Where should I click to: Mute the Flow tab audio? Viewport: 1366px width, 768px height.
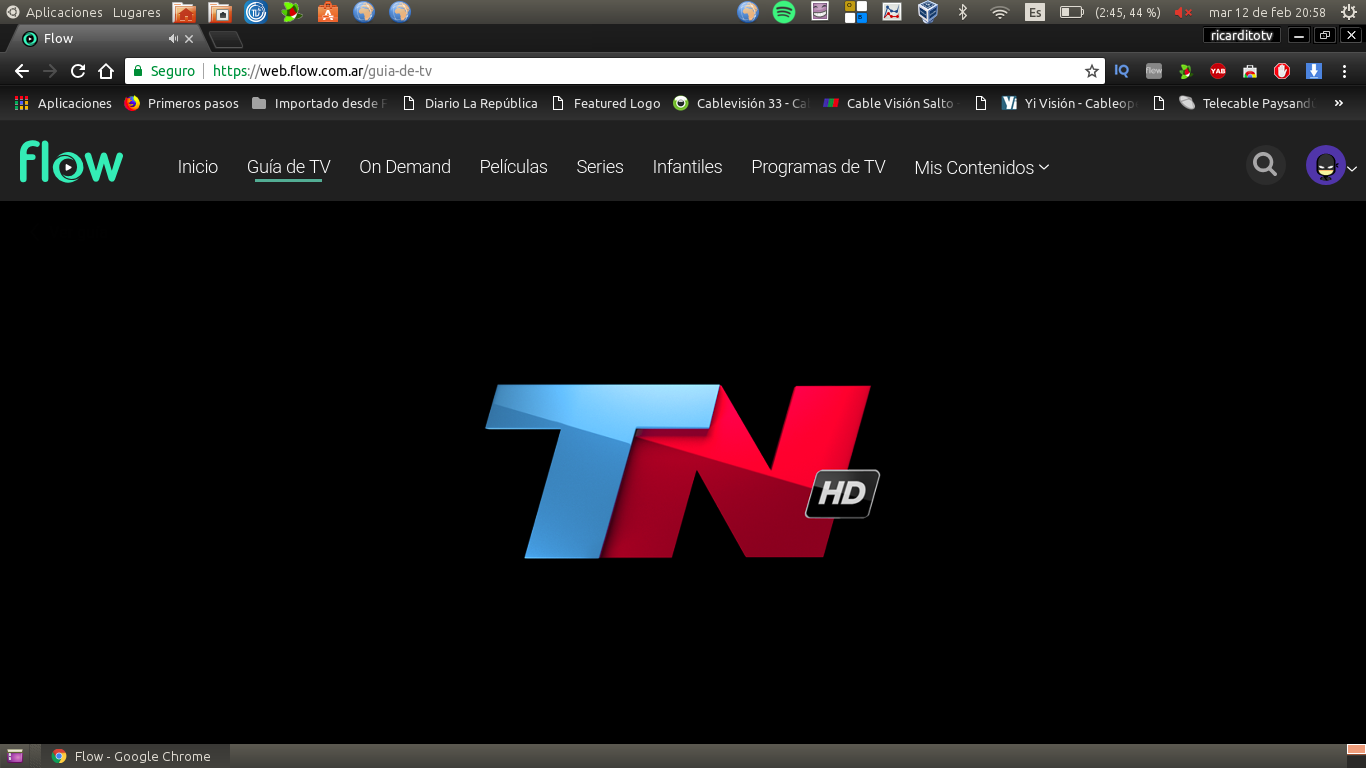coord(173,39)
